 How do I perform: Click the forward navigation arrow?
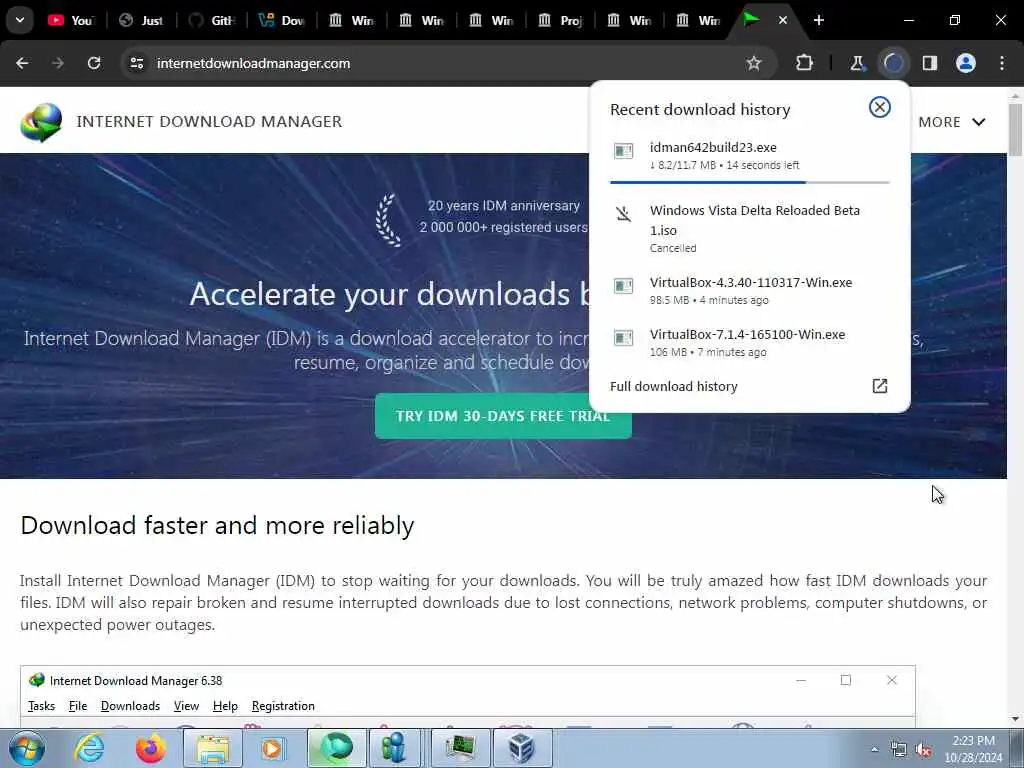(58, 63)
